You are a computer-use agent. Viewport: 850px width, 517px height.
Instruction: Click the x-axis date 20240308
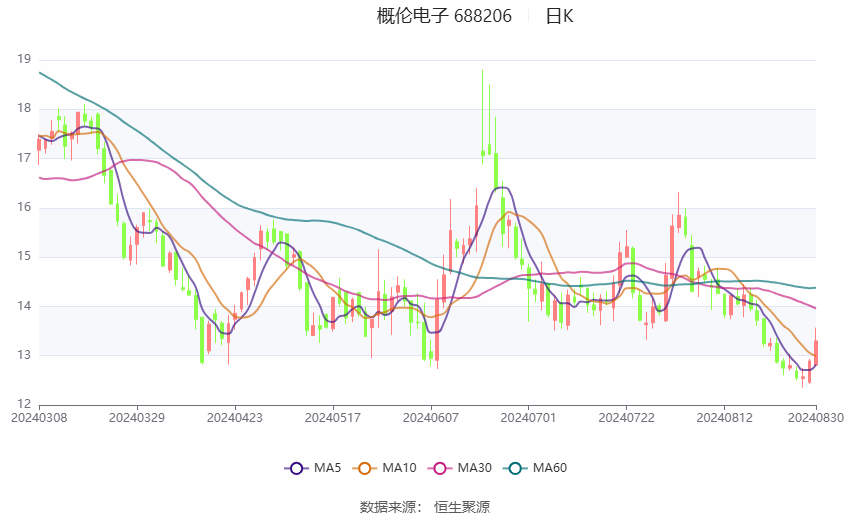[x=39, y=418]
